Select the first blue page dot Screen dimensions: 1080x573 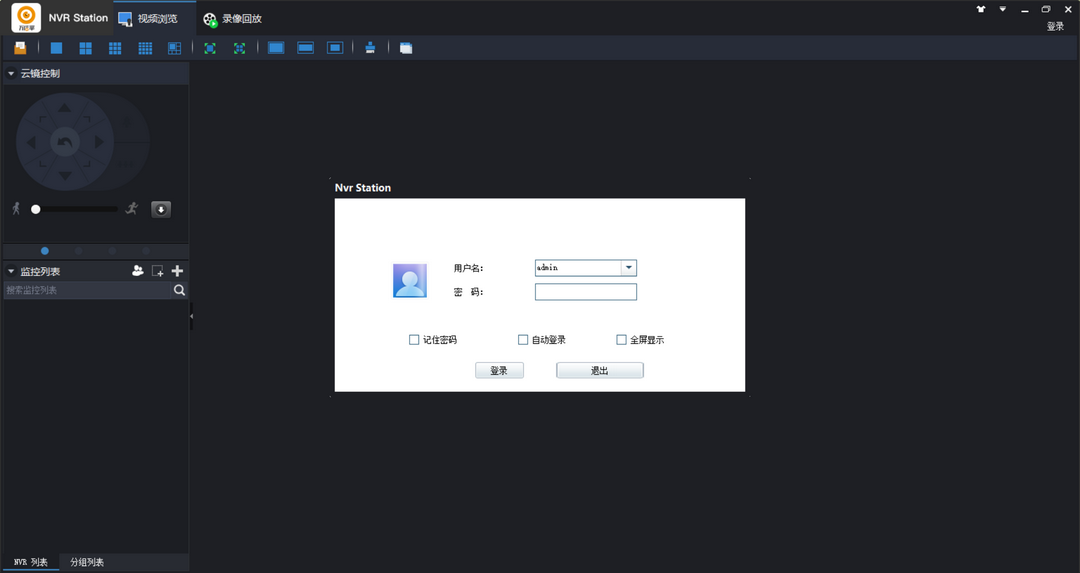(45, 251)
